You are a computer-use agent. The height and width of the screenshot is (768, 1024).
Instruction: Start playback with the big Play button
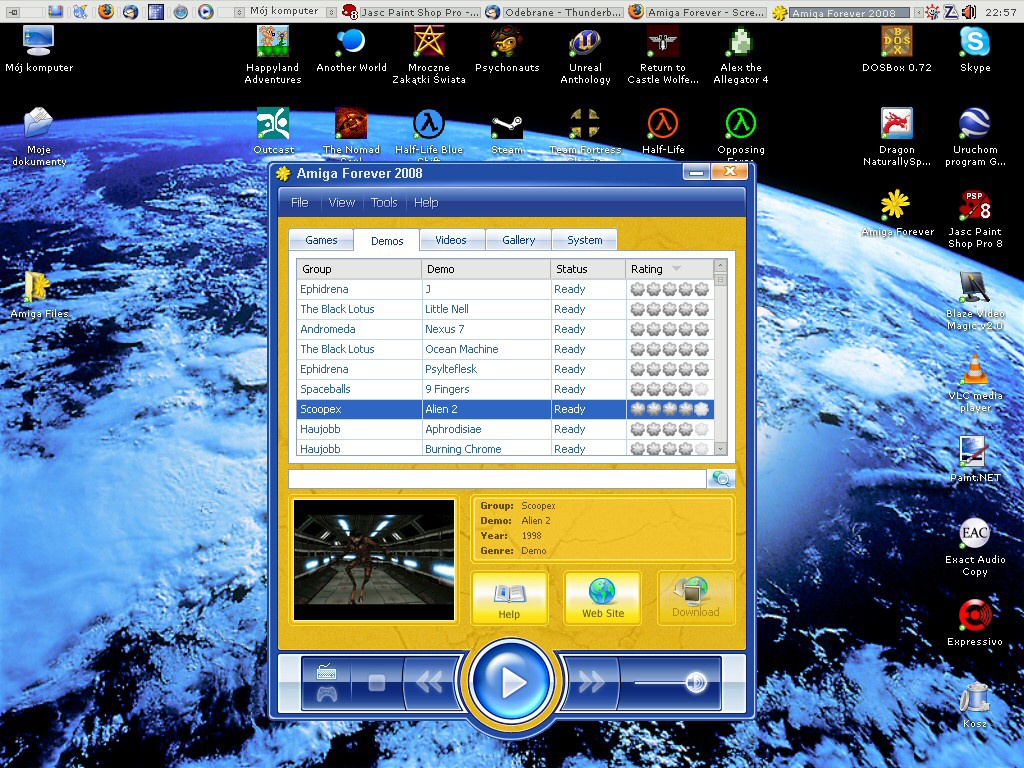(511, 682)
